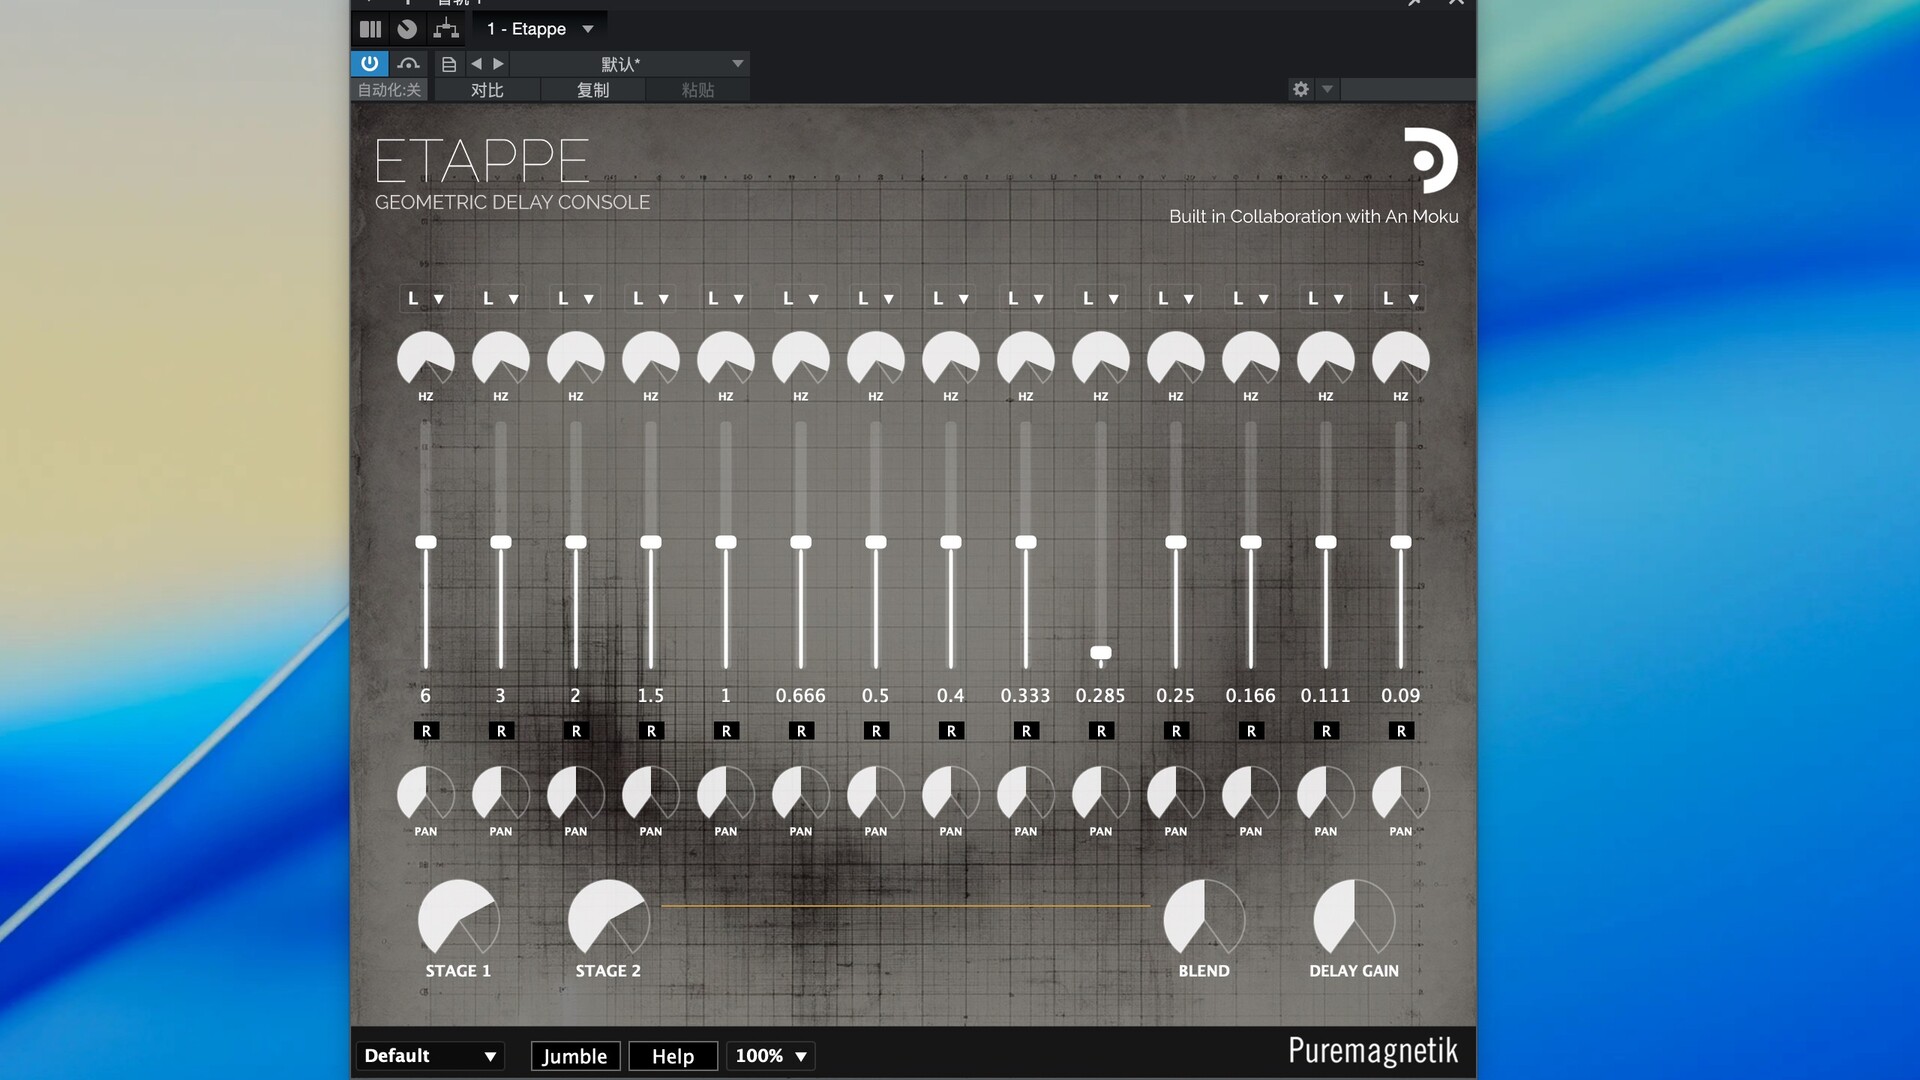Click the PAN knob for the 2 delay channel
The height and width of the screenshot is (1080, 1920).
(x=576, y=795)
